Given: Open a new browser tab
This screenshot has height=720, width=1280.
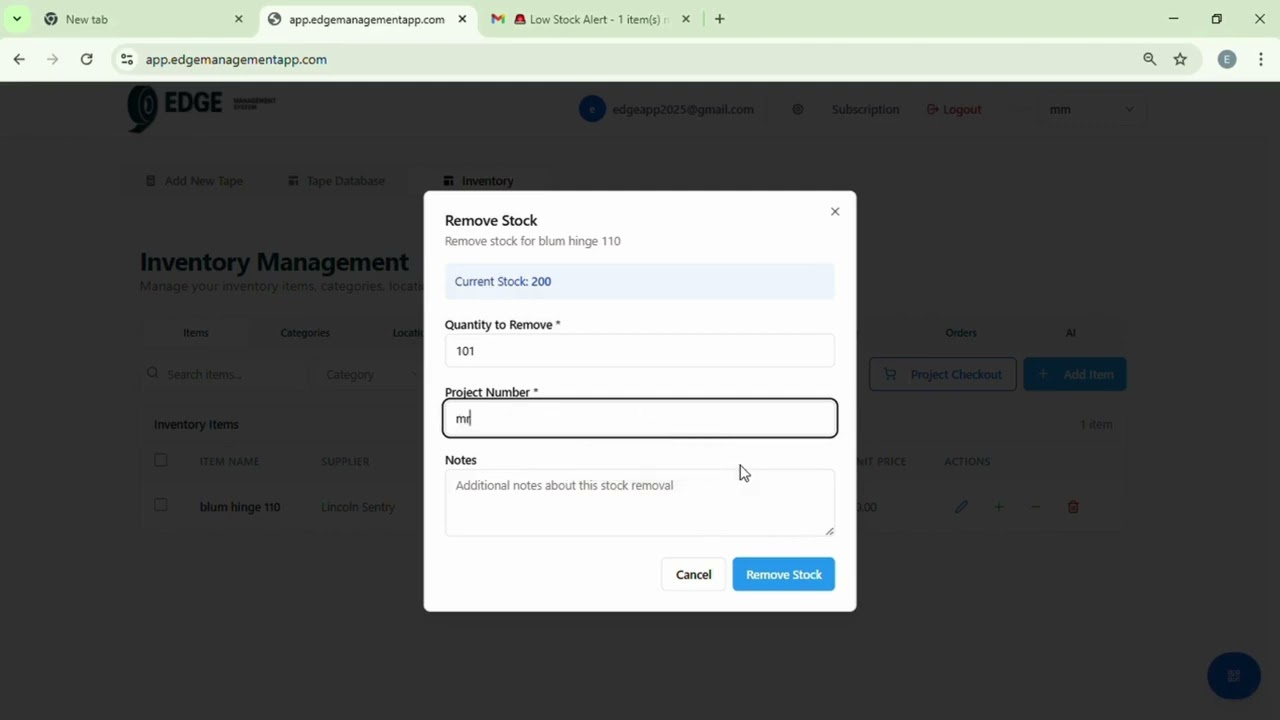Looking at the screenshot, I should pos(719,19).
